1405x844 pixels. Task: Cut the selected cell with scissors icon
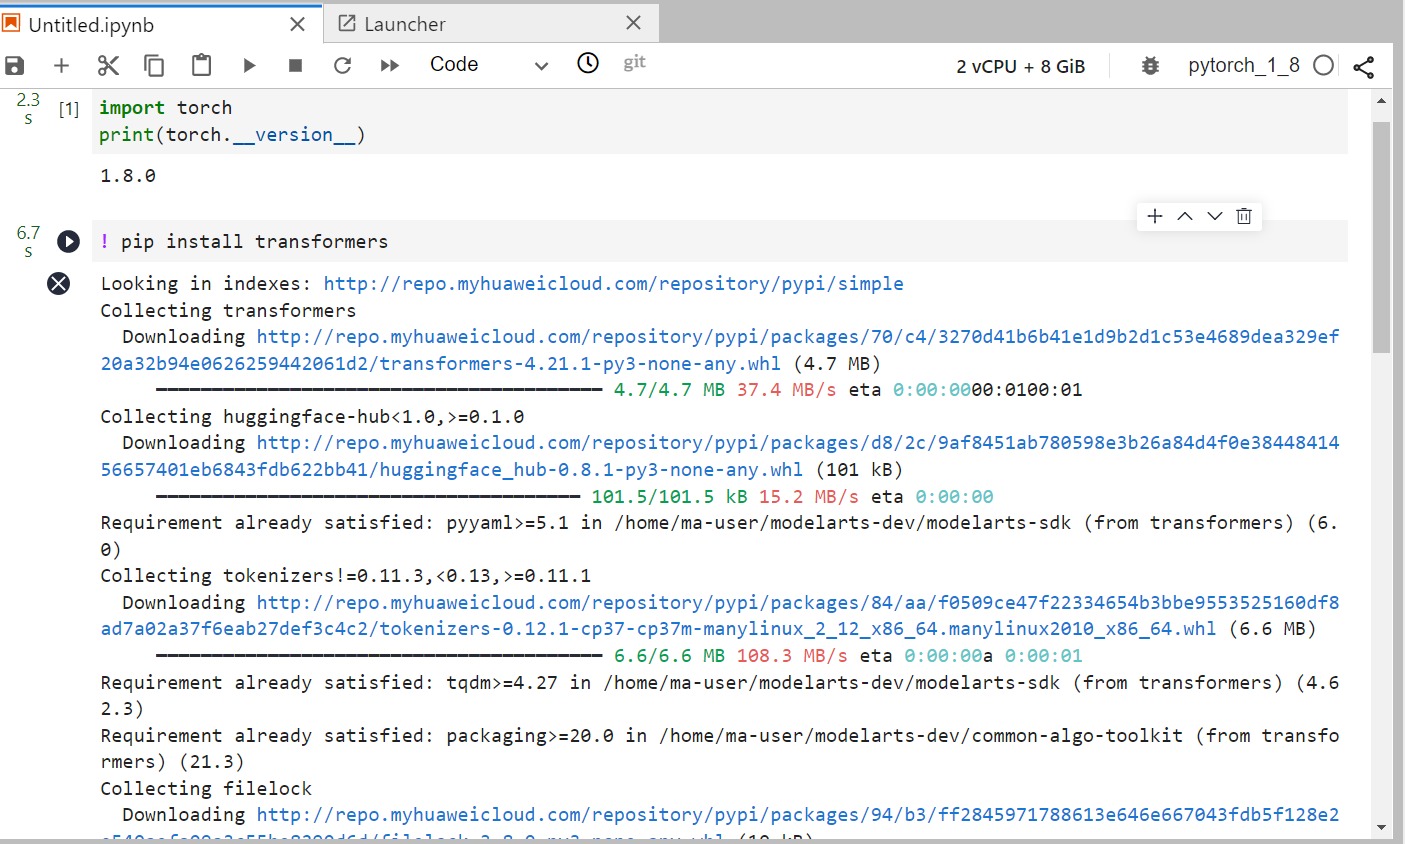(108, 66)
